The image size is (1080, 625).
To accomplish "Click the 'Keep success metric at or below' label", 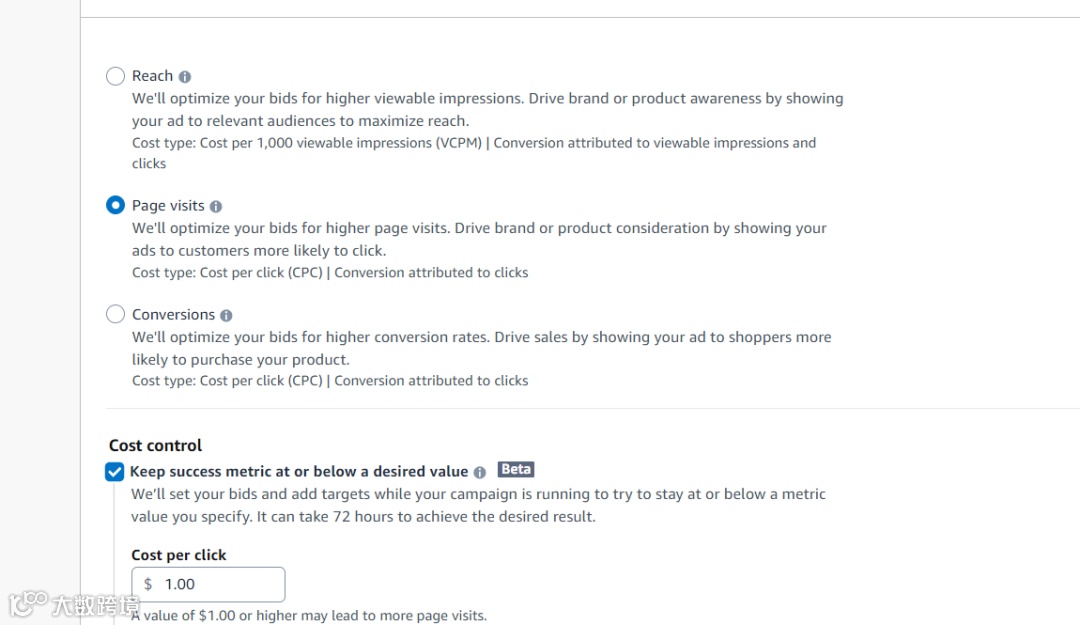I will [298, 472].
